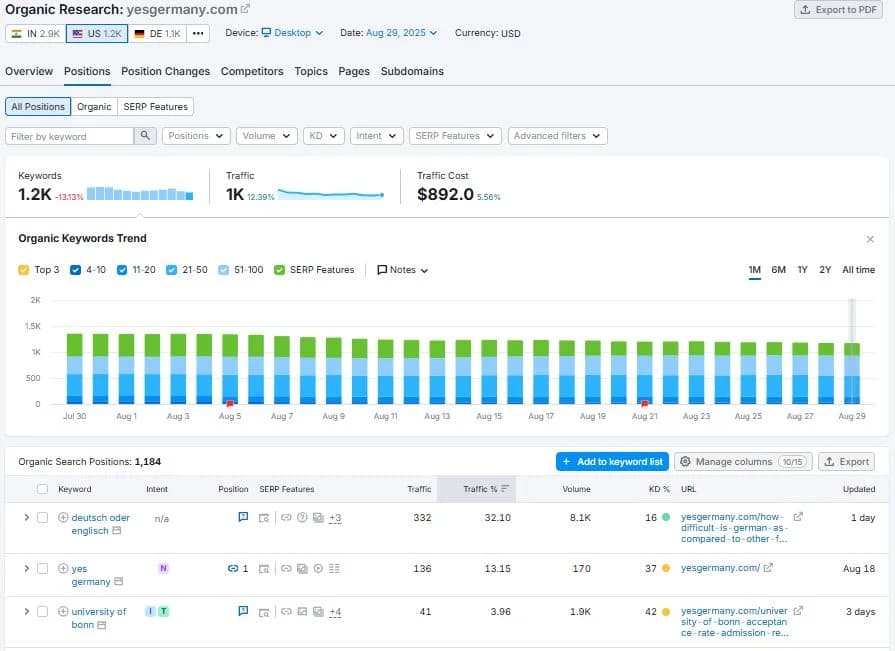
Task: Switch to the Position Changes tab
Action: tap(166, 71)
